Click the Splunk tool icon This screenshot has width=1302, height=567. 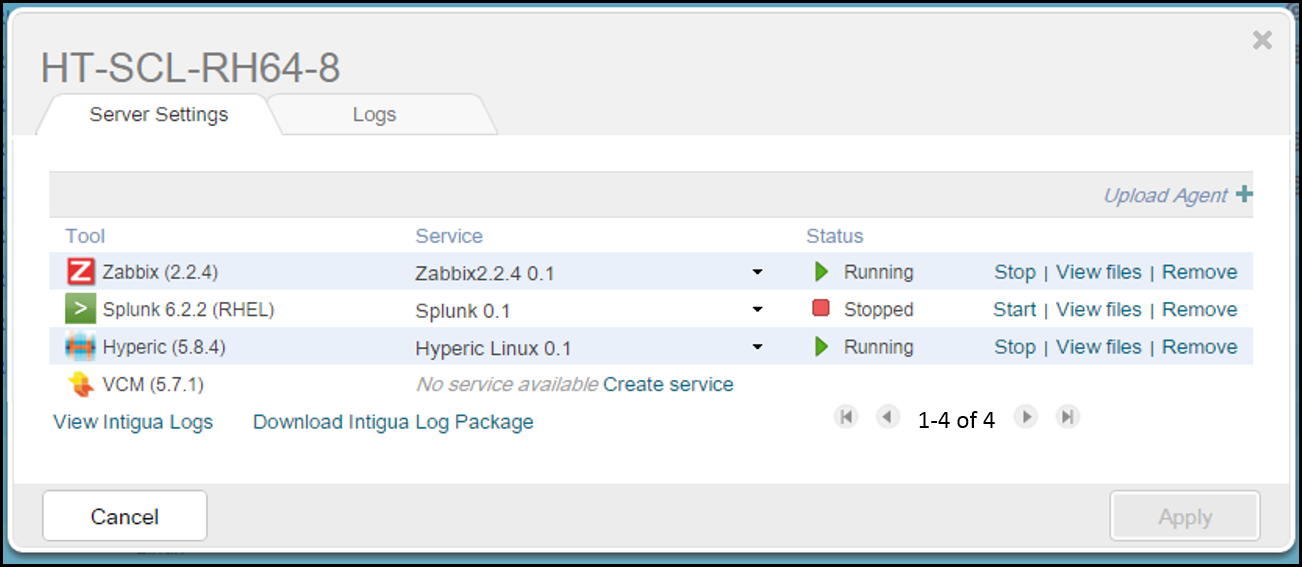tap(80, 309)
